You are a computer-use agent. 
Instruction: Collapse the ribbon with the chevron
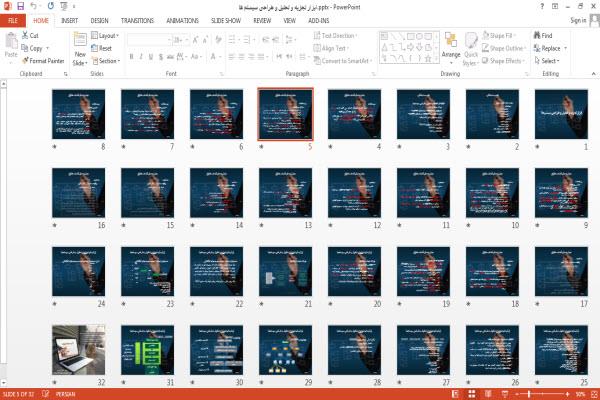tap(593, 73)
